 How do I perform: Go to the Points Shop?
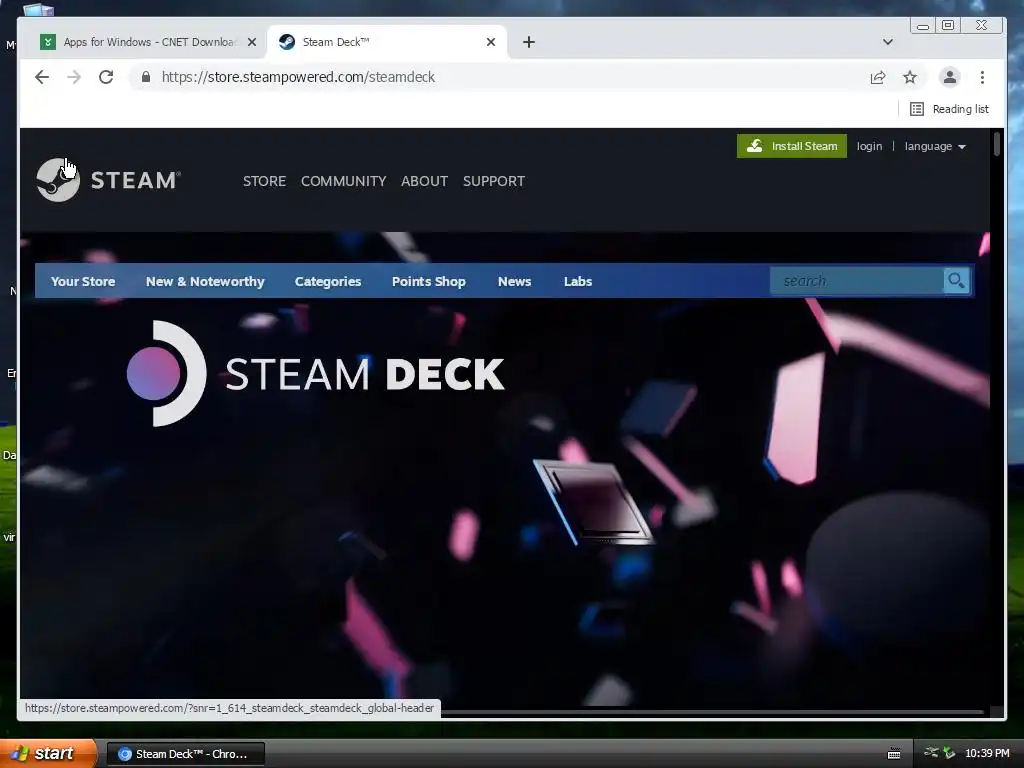(x=428, y=281)
